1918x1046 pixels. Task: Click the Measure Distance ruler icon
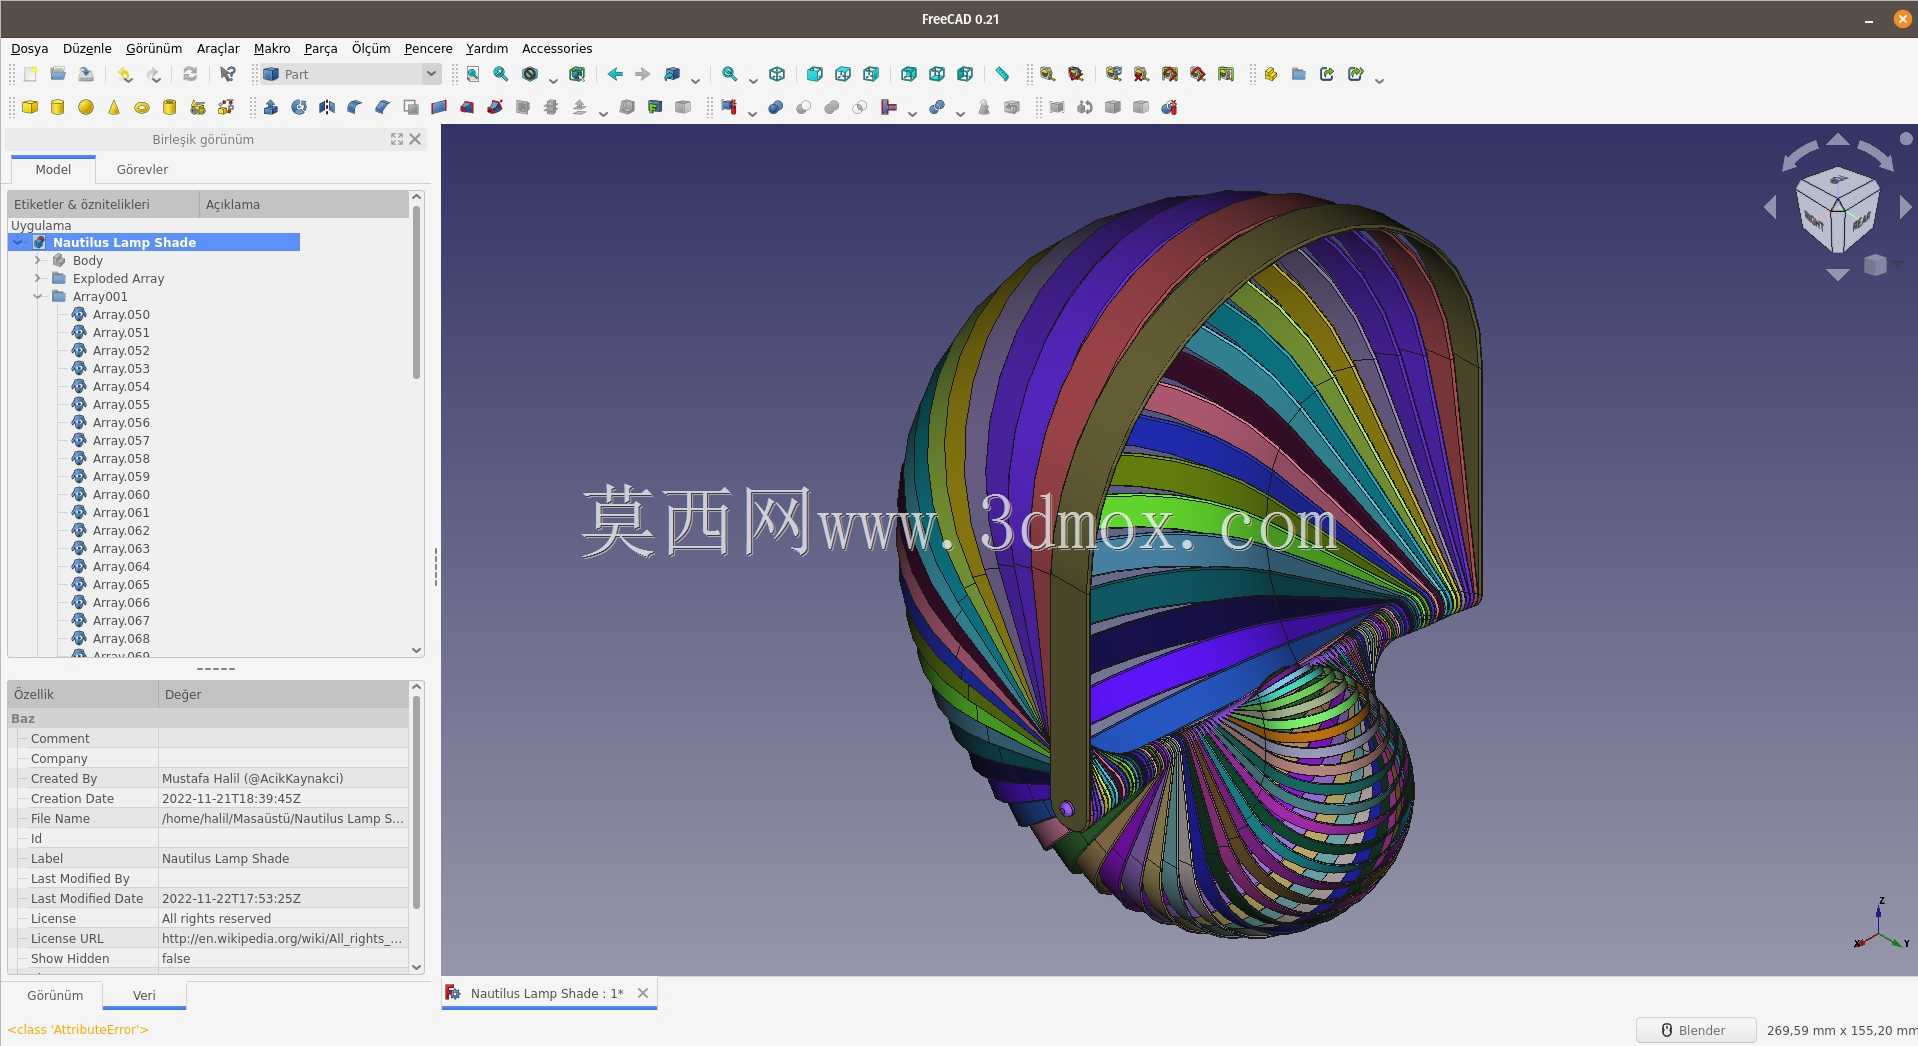[1002, 74]
